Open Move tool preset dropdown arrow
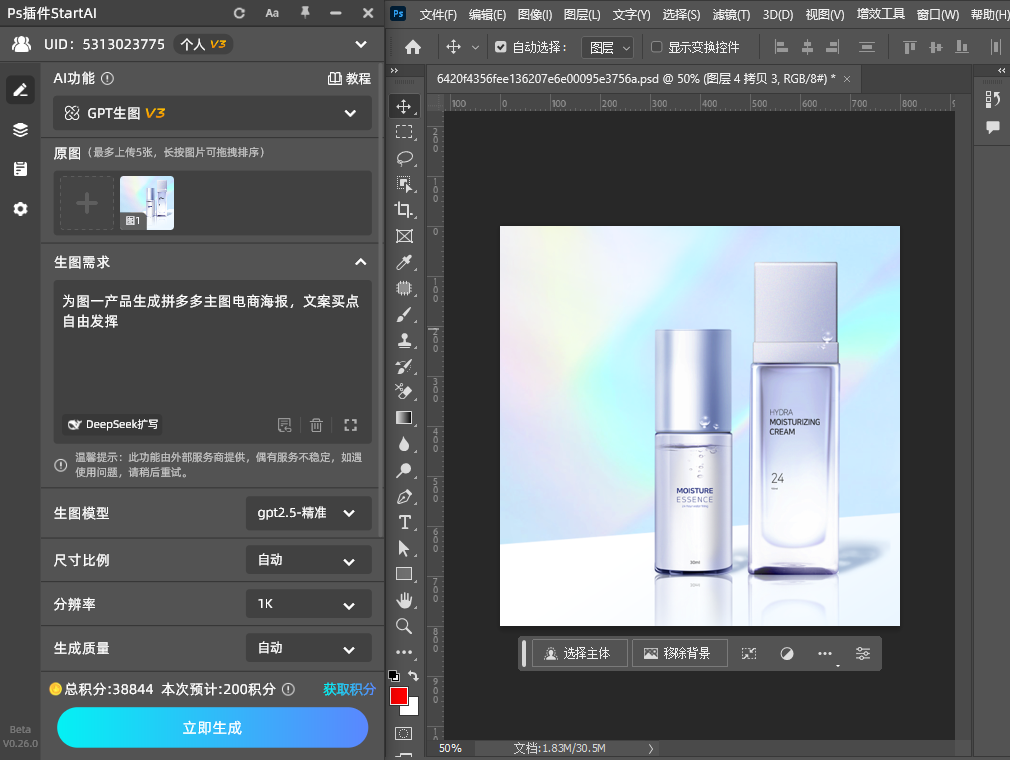1010x760 pixels. point(475,47)
